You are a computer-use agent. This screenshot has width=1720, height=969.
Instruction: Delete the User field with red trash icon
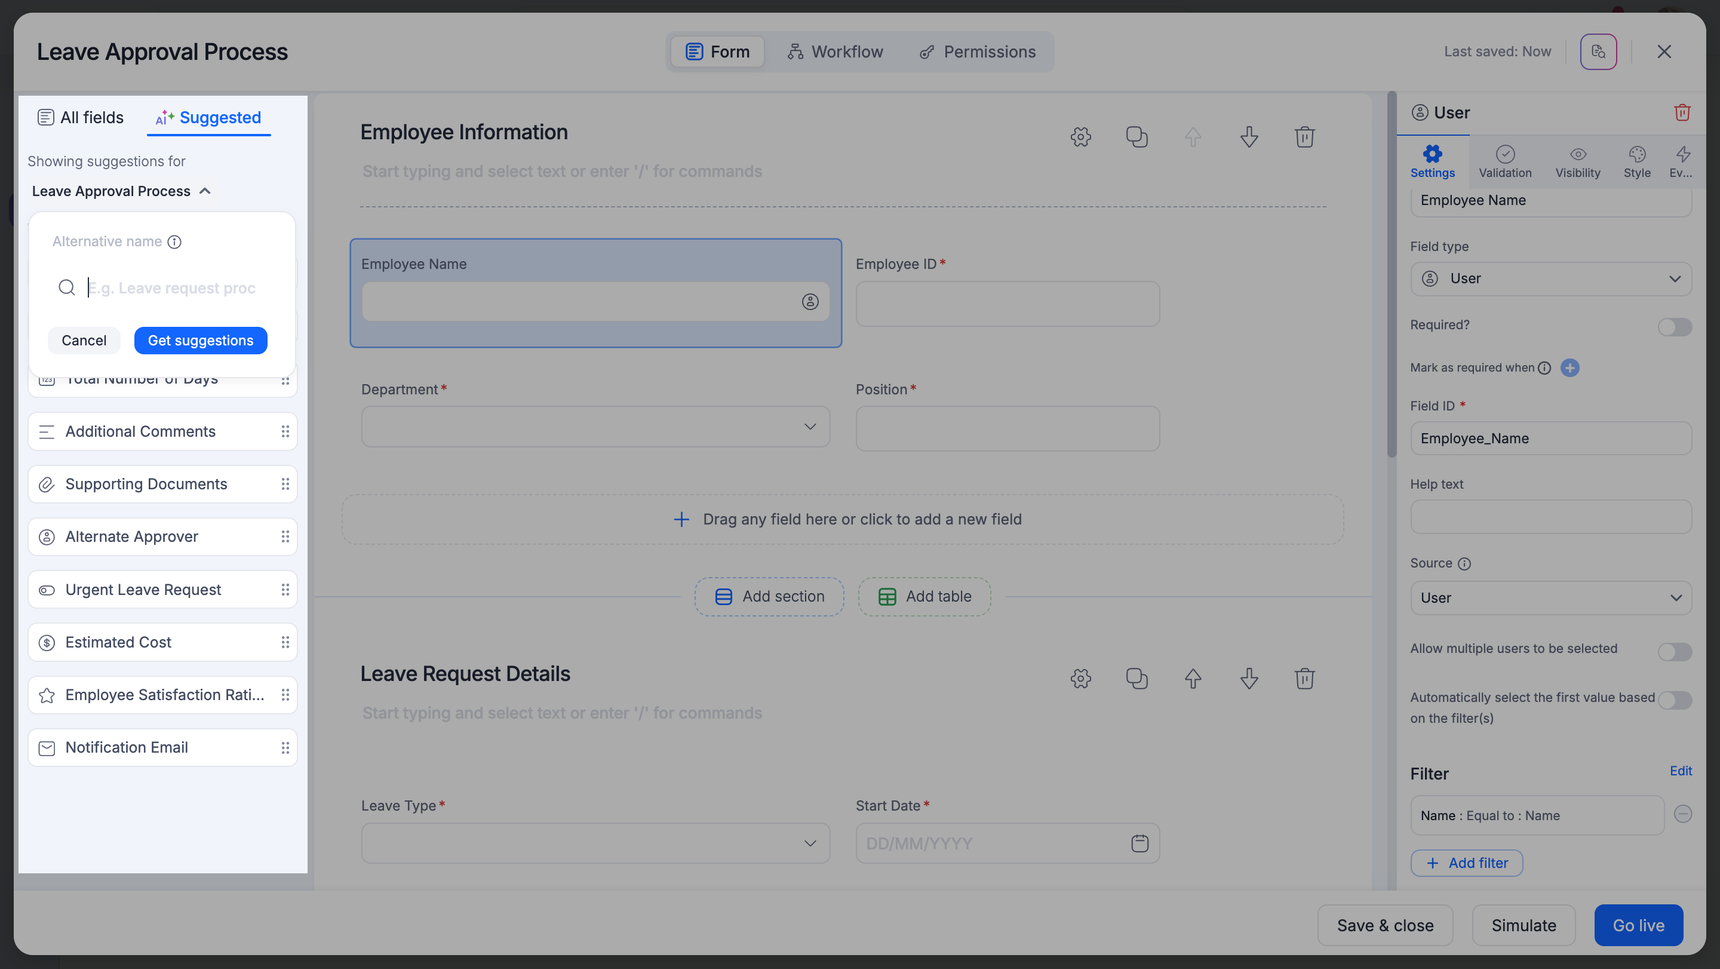click(x=1682, y=113)
